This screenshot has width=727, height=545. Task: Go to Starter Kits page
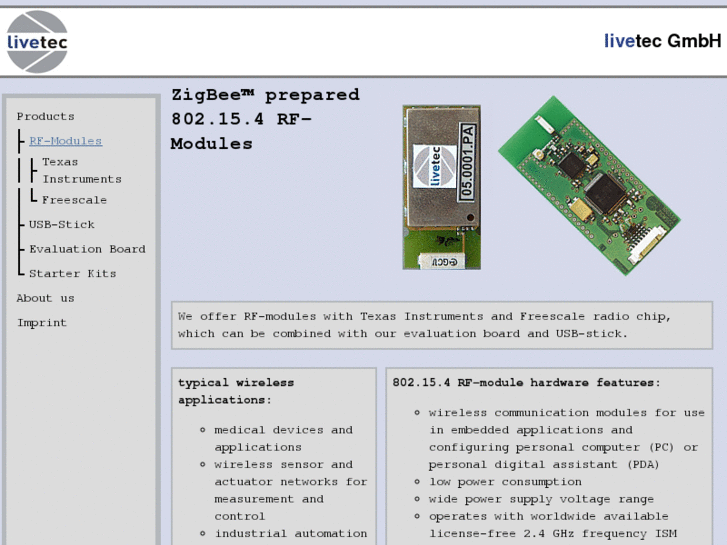(72, 274)
